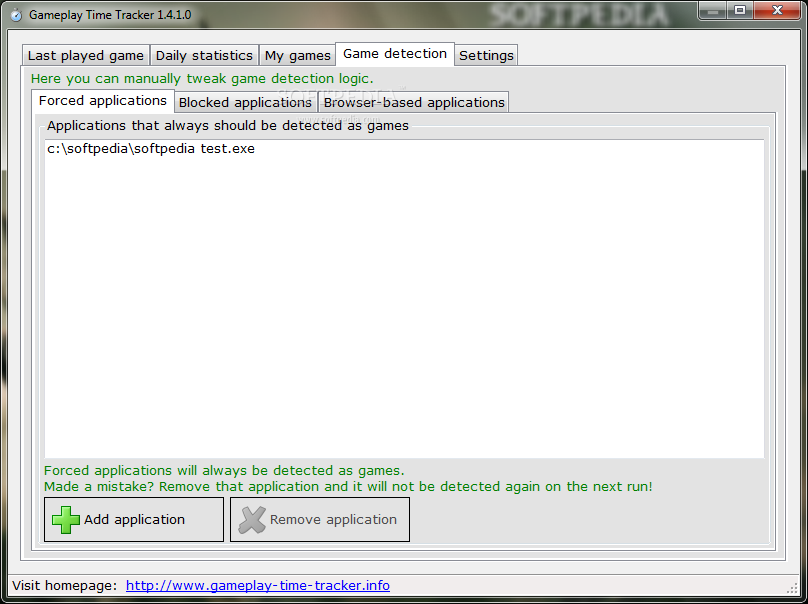The height and width of the screenshot is (604, 808).
Task: Go to the Settings tab
Action: pyautogui.click(x=486, y=55)
